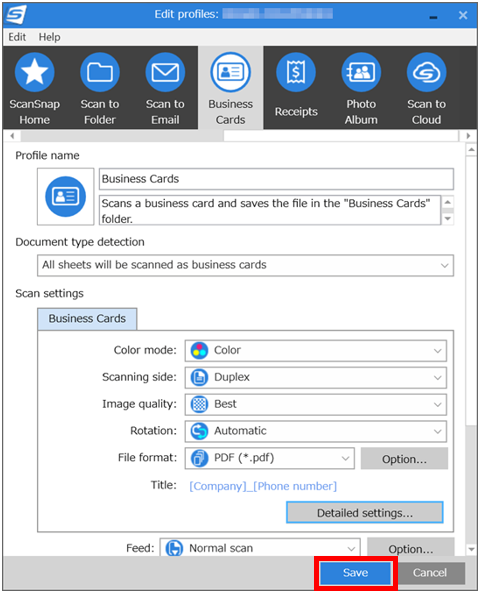Minimize the Edit profiles window
Image resolution: width=480 pixels, height=594 pixels.
coord(433,16)
